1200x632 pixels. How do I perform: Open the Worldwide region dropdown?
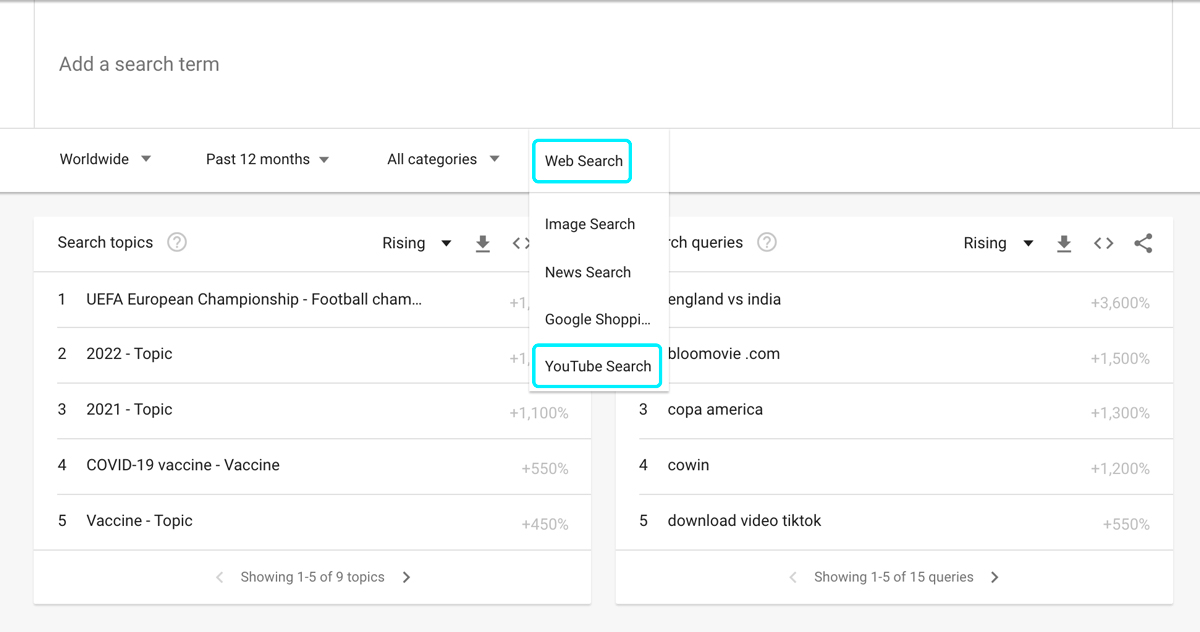tap(106, 159)
